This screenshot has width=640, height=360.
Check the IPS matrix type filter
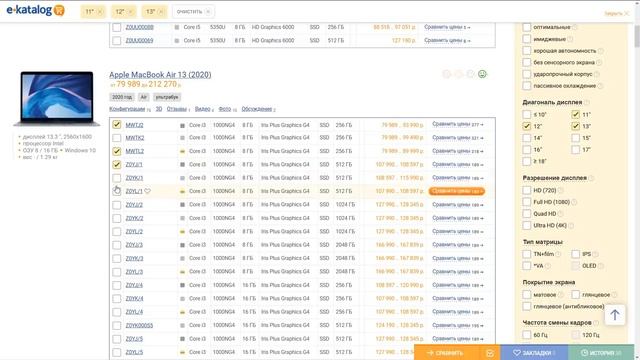point(576,254)
